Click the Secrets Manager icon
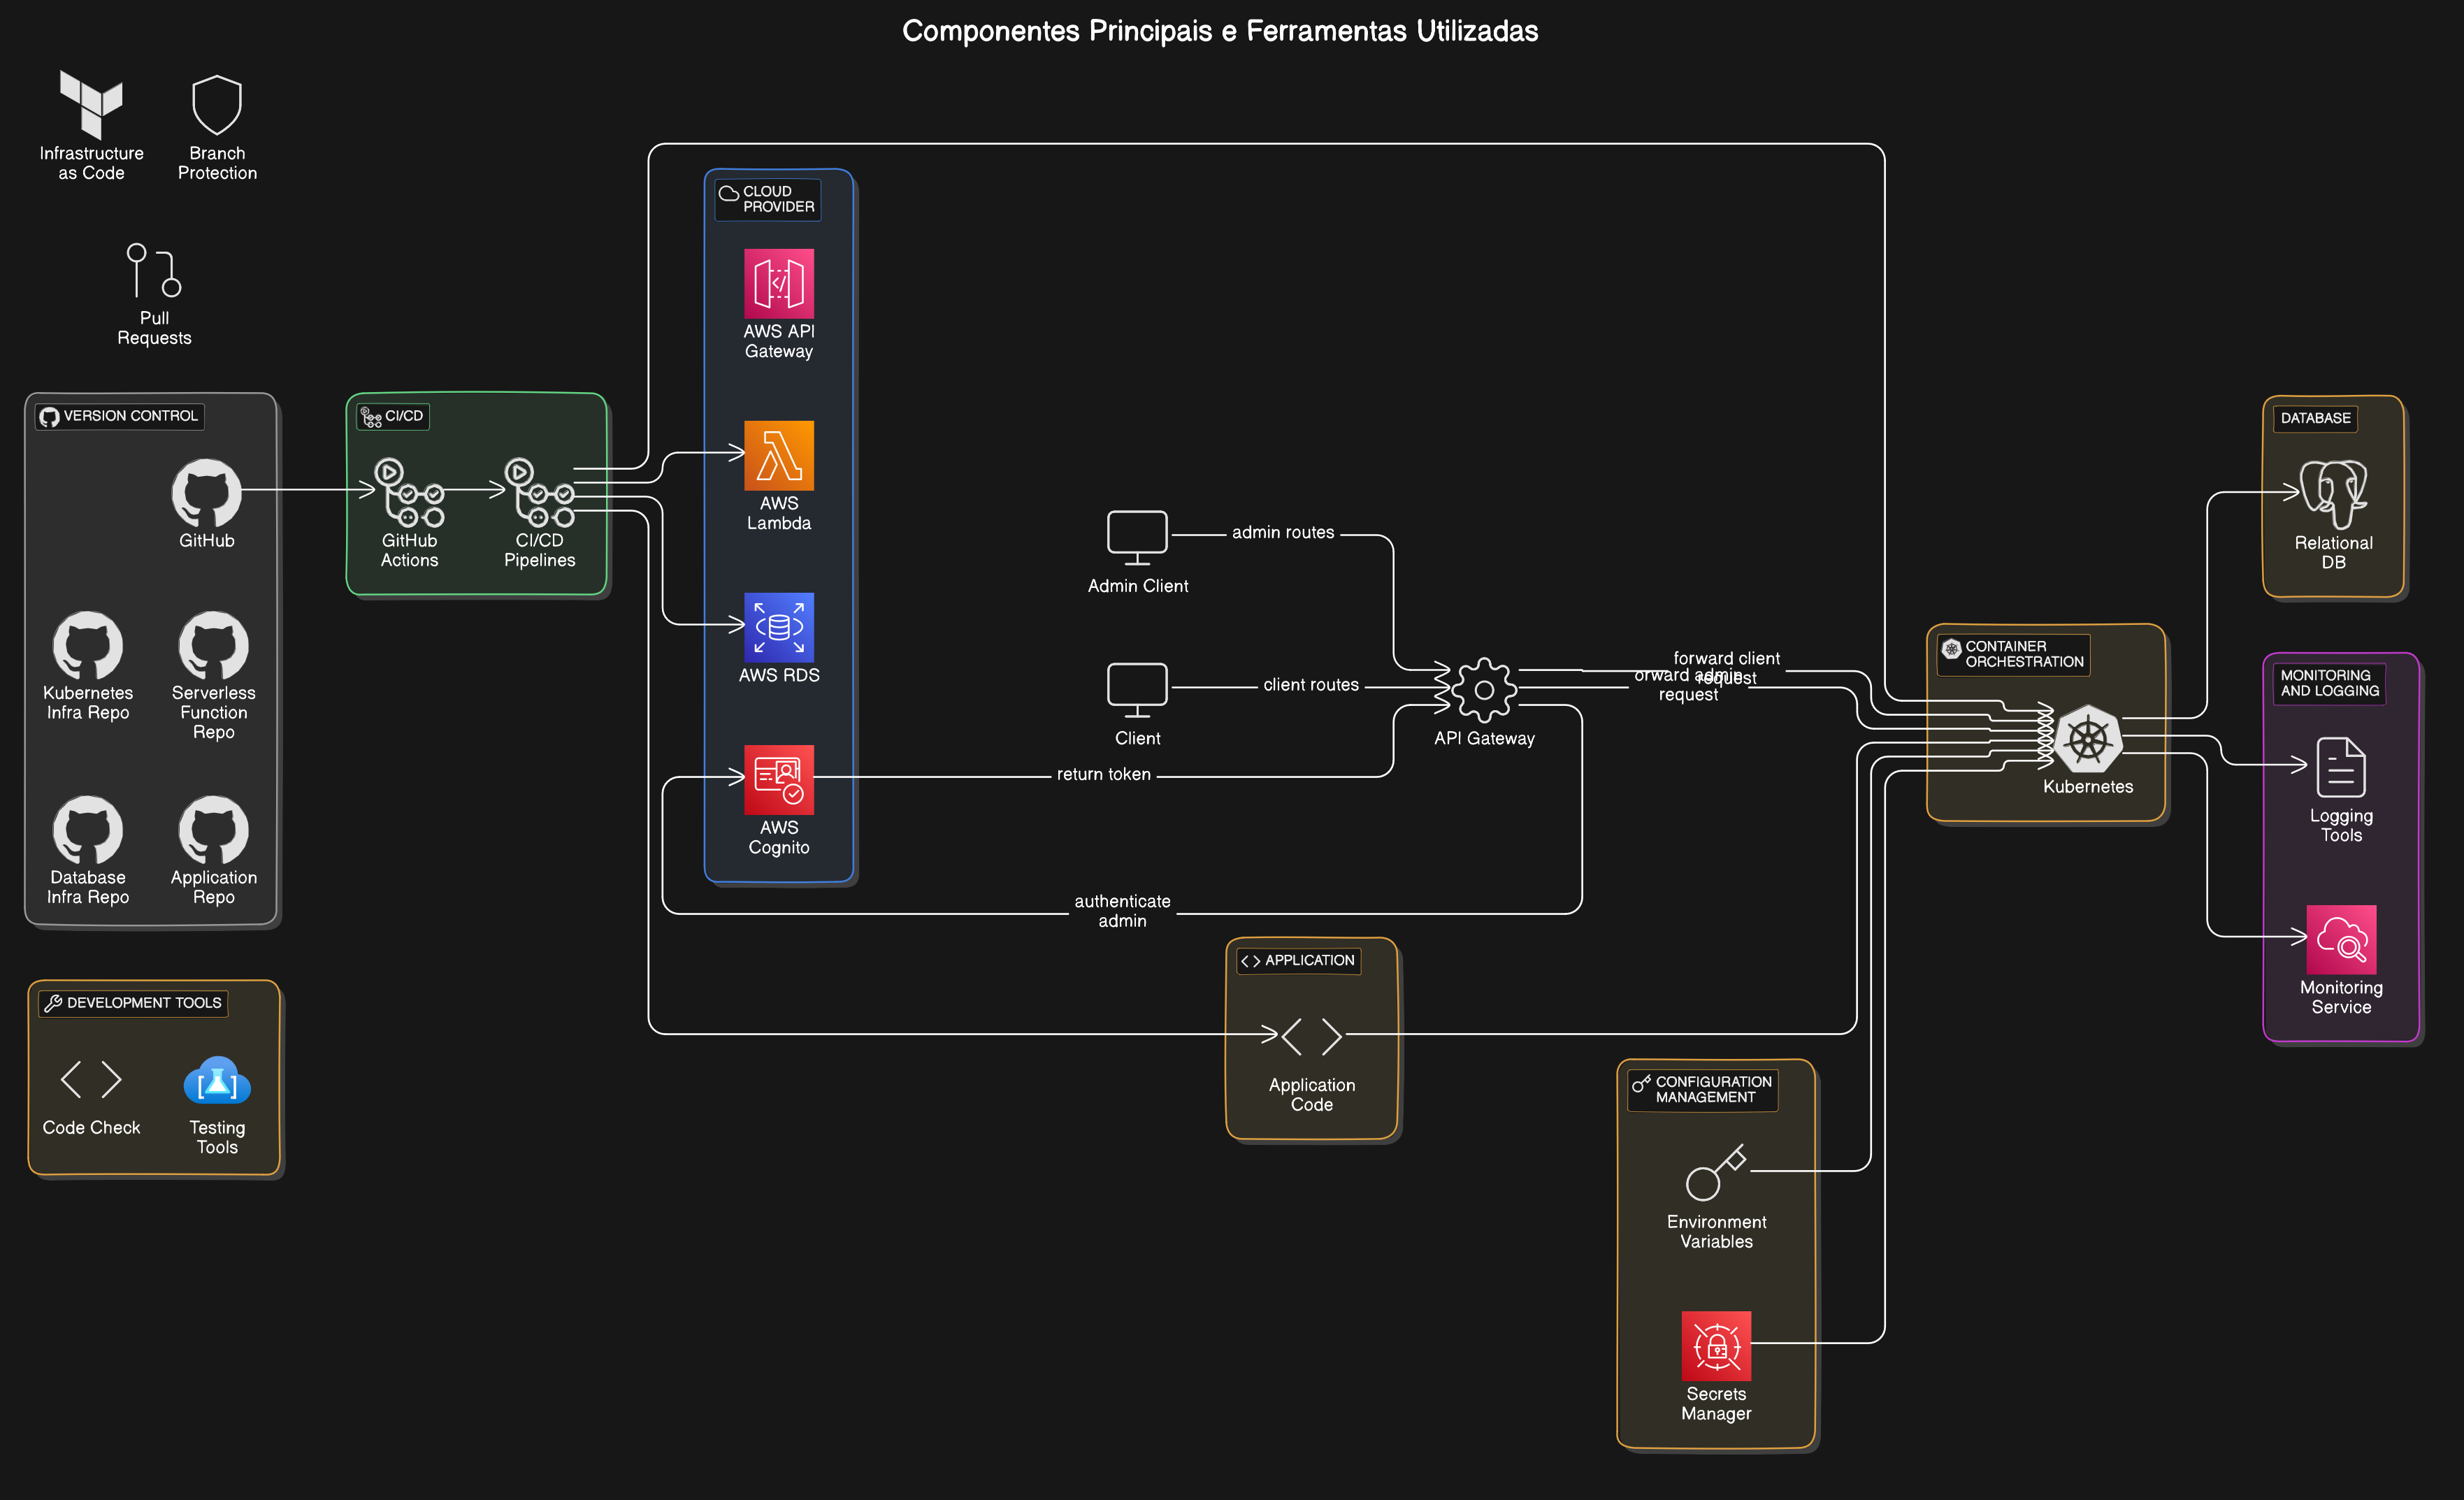 click(x=1716, y=1345)
